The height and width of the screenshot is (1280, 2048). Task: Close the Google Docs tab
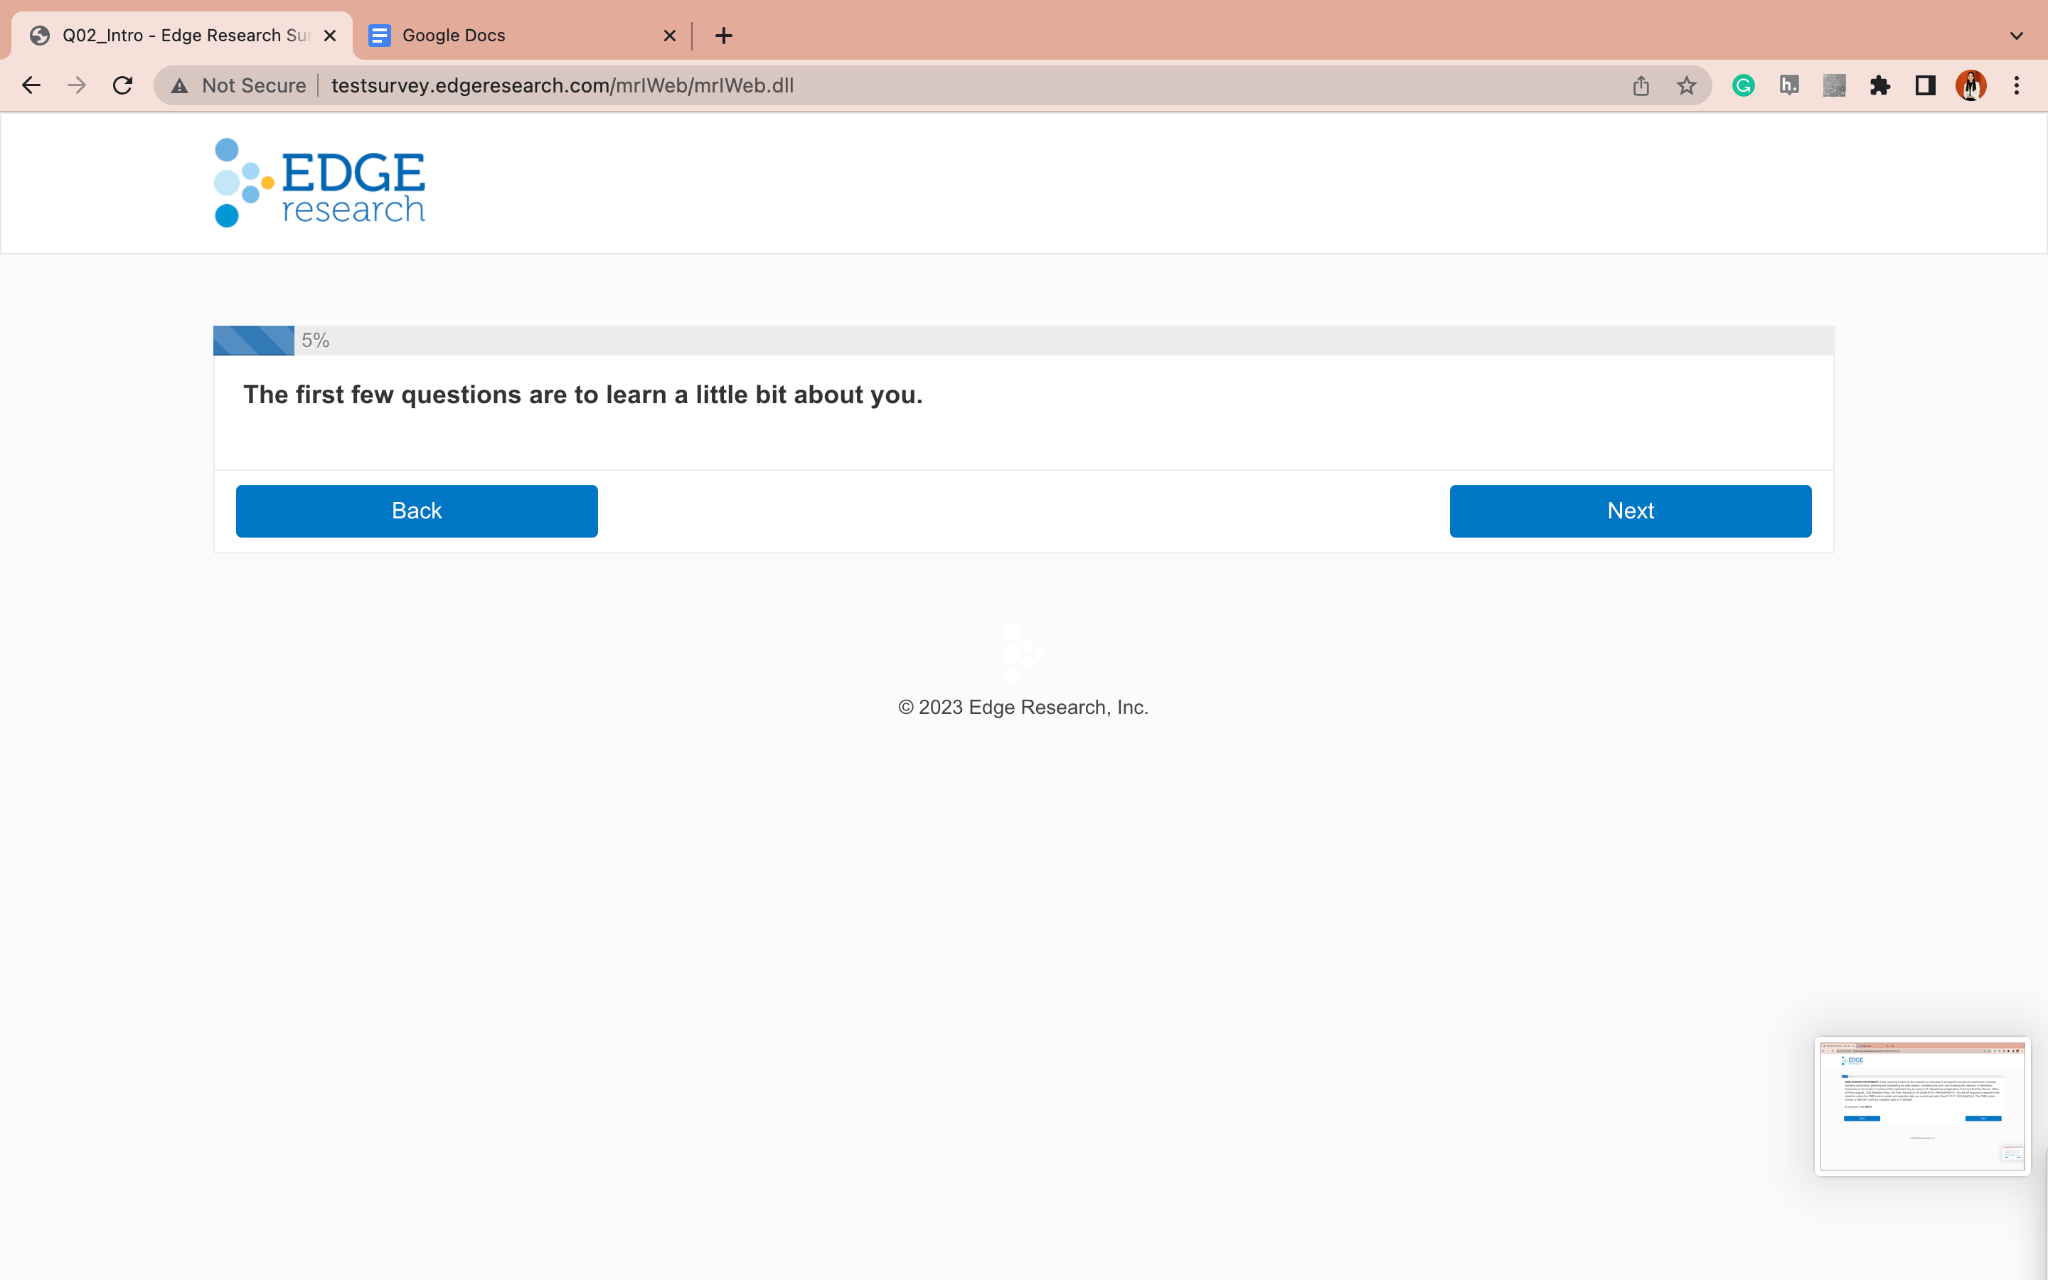pos(669,36)
